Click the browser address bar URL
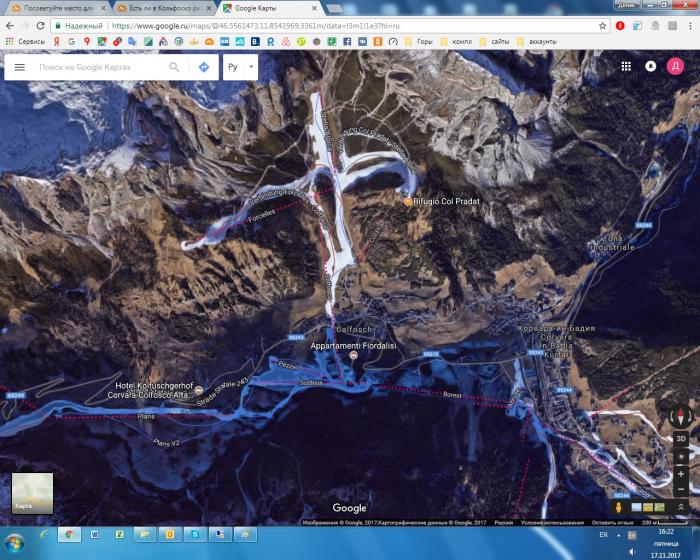The image size is (700, 560). point(256,26)
